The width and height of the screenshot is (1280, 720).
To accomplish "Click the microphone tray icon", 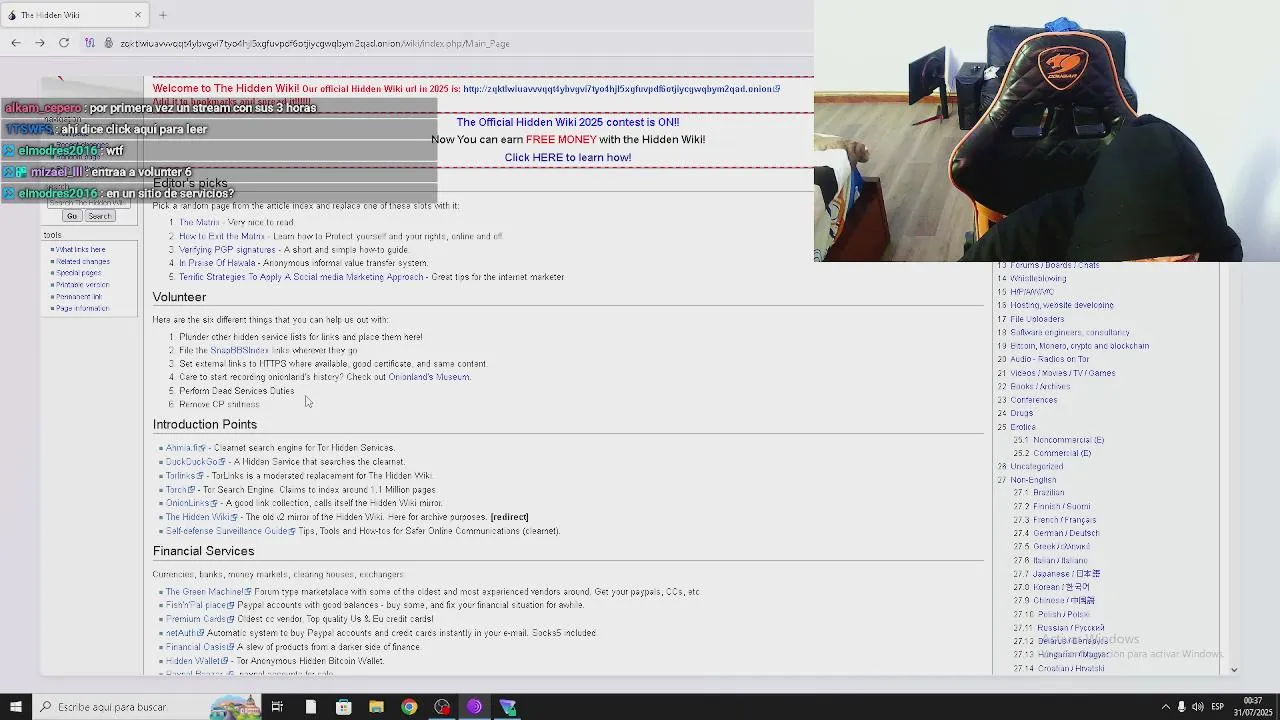I will coord(1181,707).
